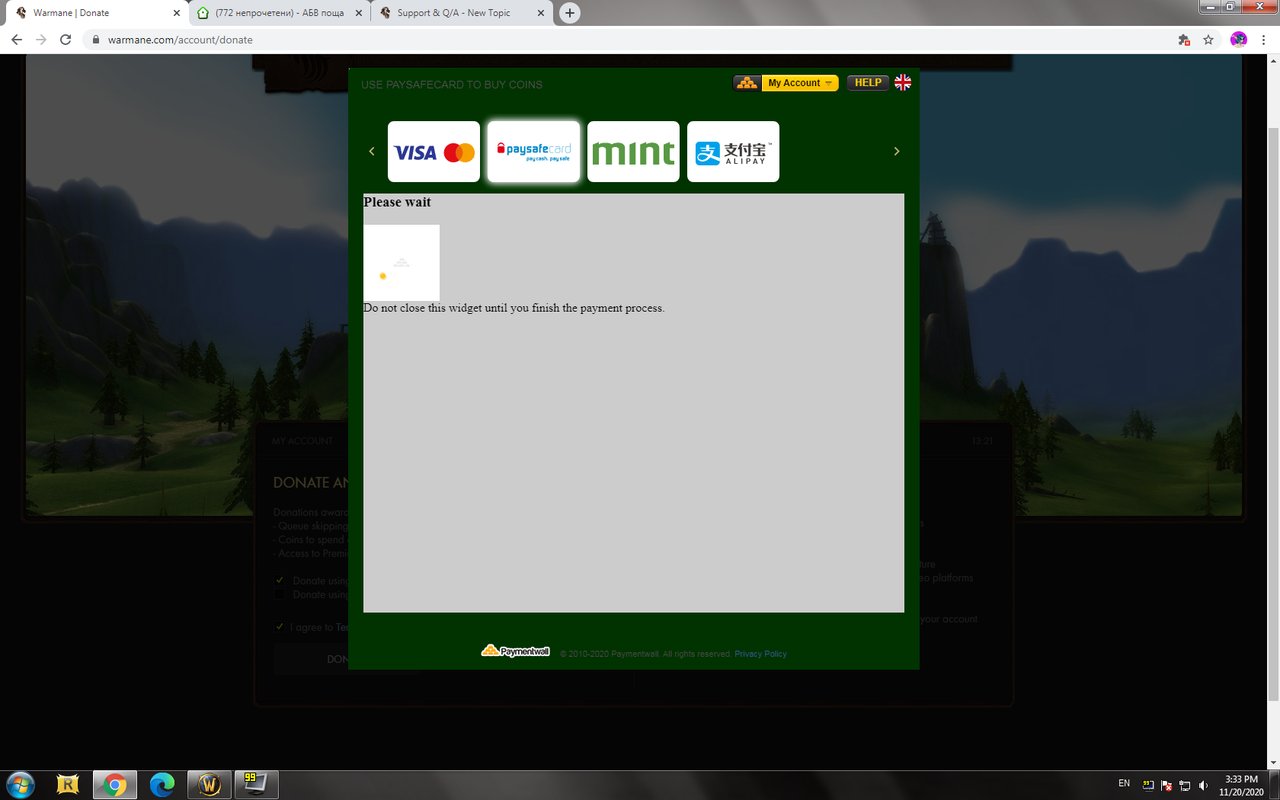Screen dimensions: 1280x800
Task: Open the volume speaker tray icon
Action: pyautogui.click(x=1202, y=785)
